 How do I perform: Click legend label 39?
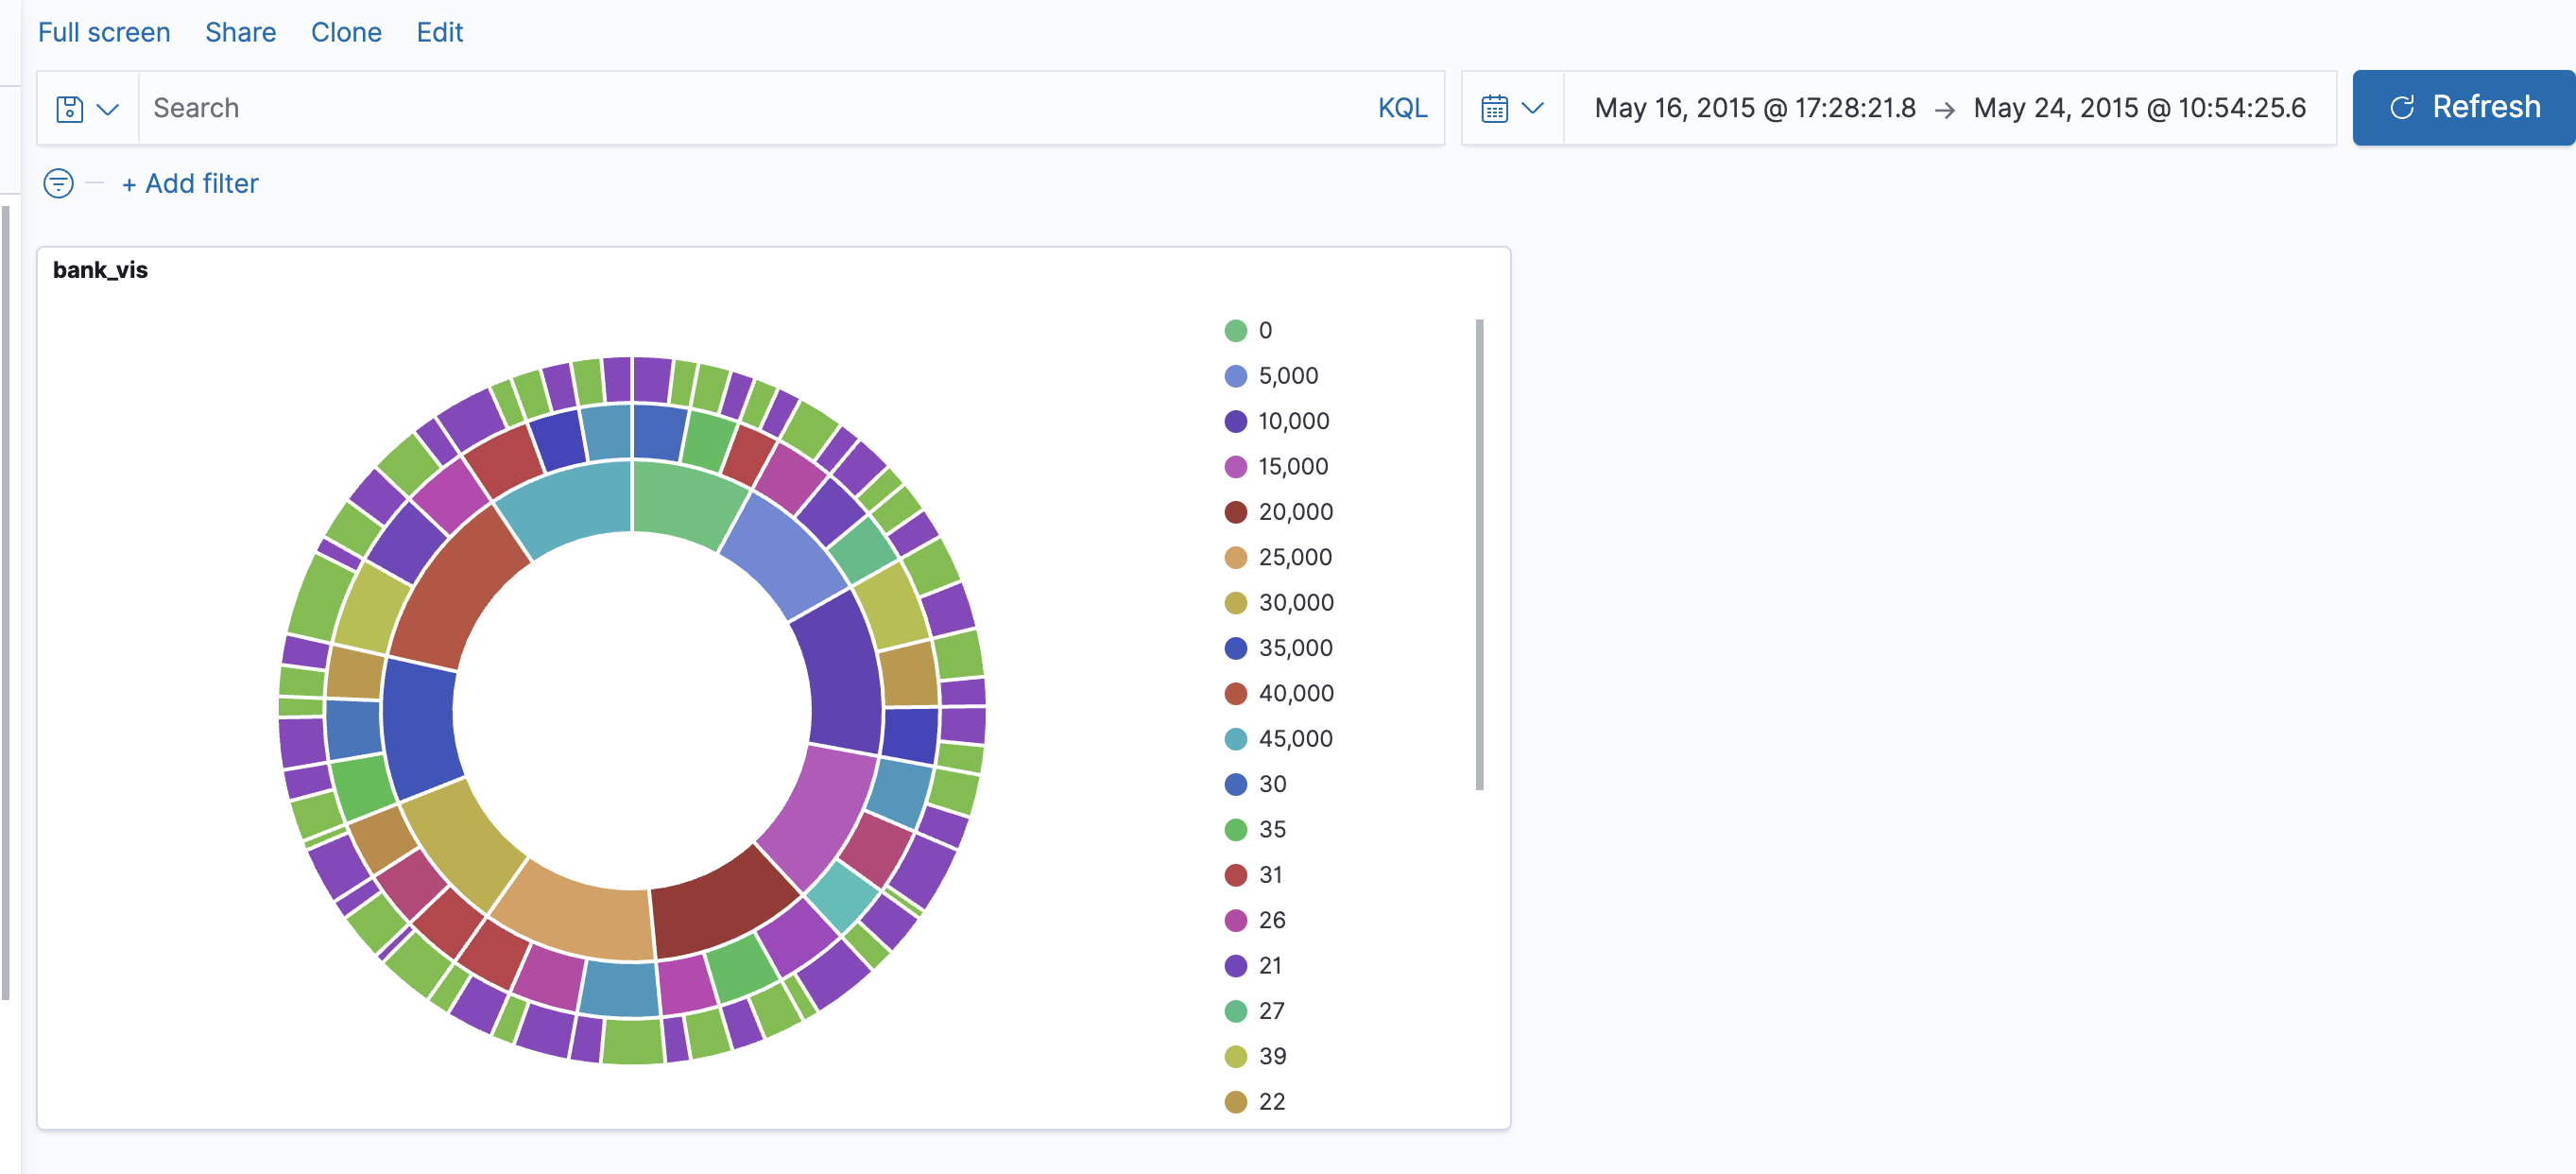(1272, 1056)
